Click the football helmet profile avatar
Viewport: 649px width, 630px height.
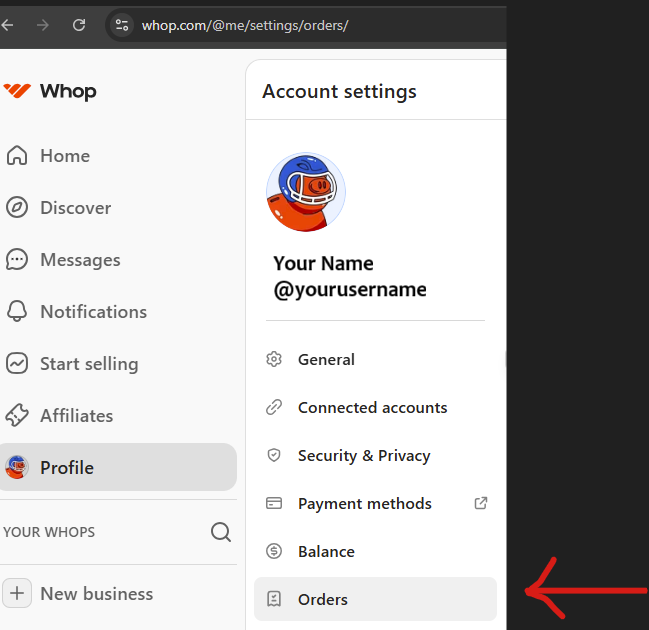(x=306, y=192)
